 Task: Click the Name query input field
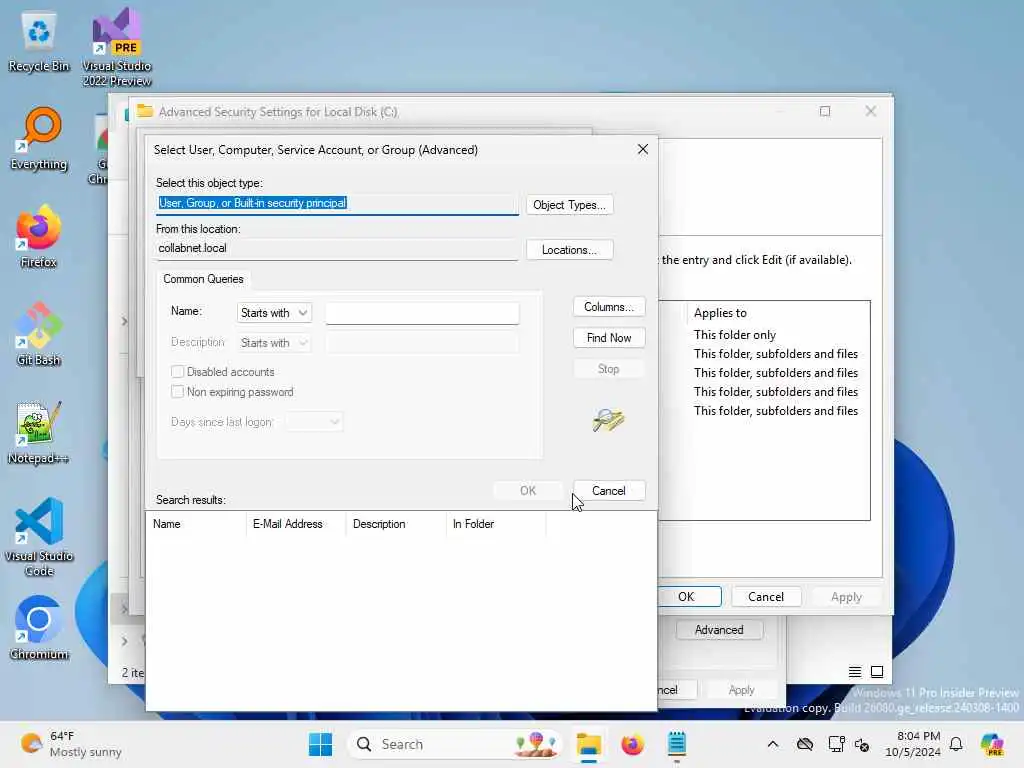(x=422, y=313)
